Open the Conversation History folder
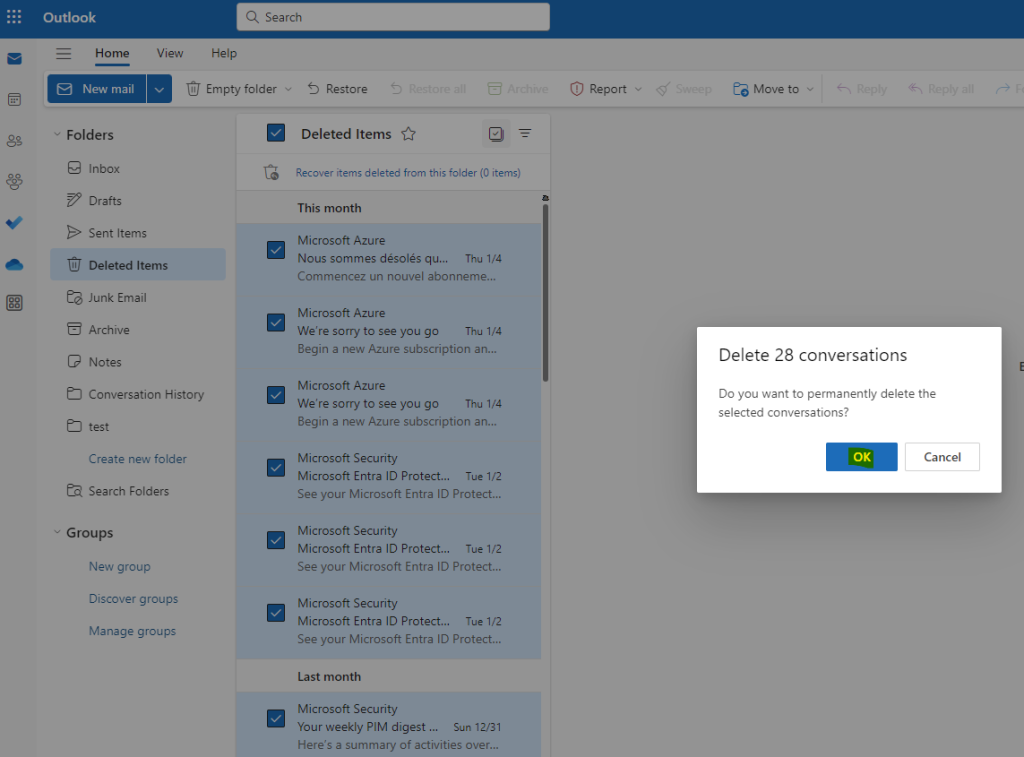The image size is (1024, 757). point(138,394)
